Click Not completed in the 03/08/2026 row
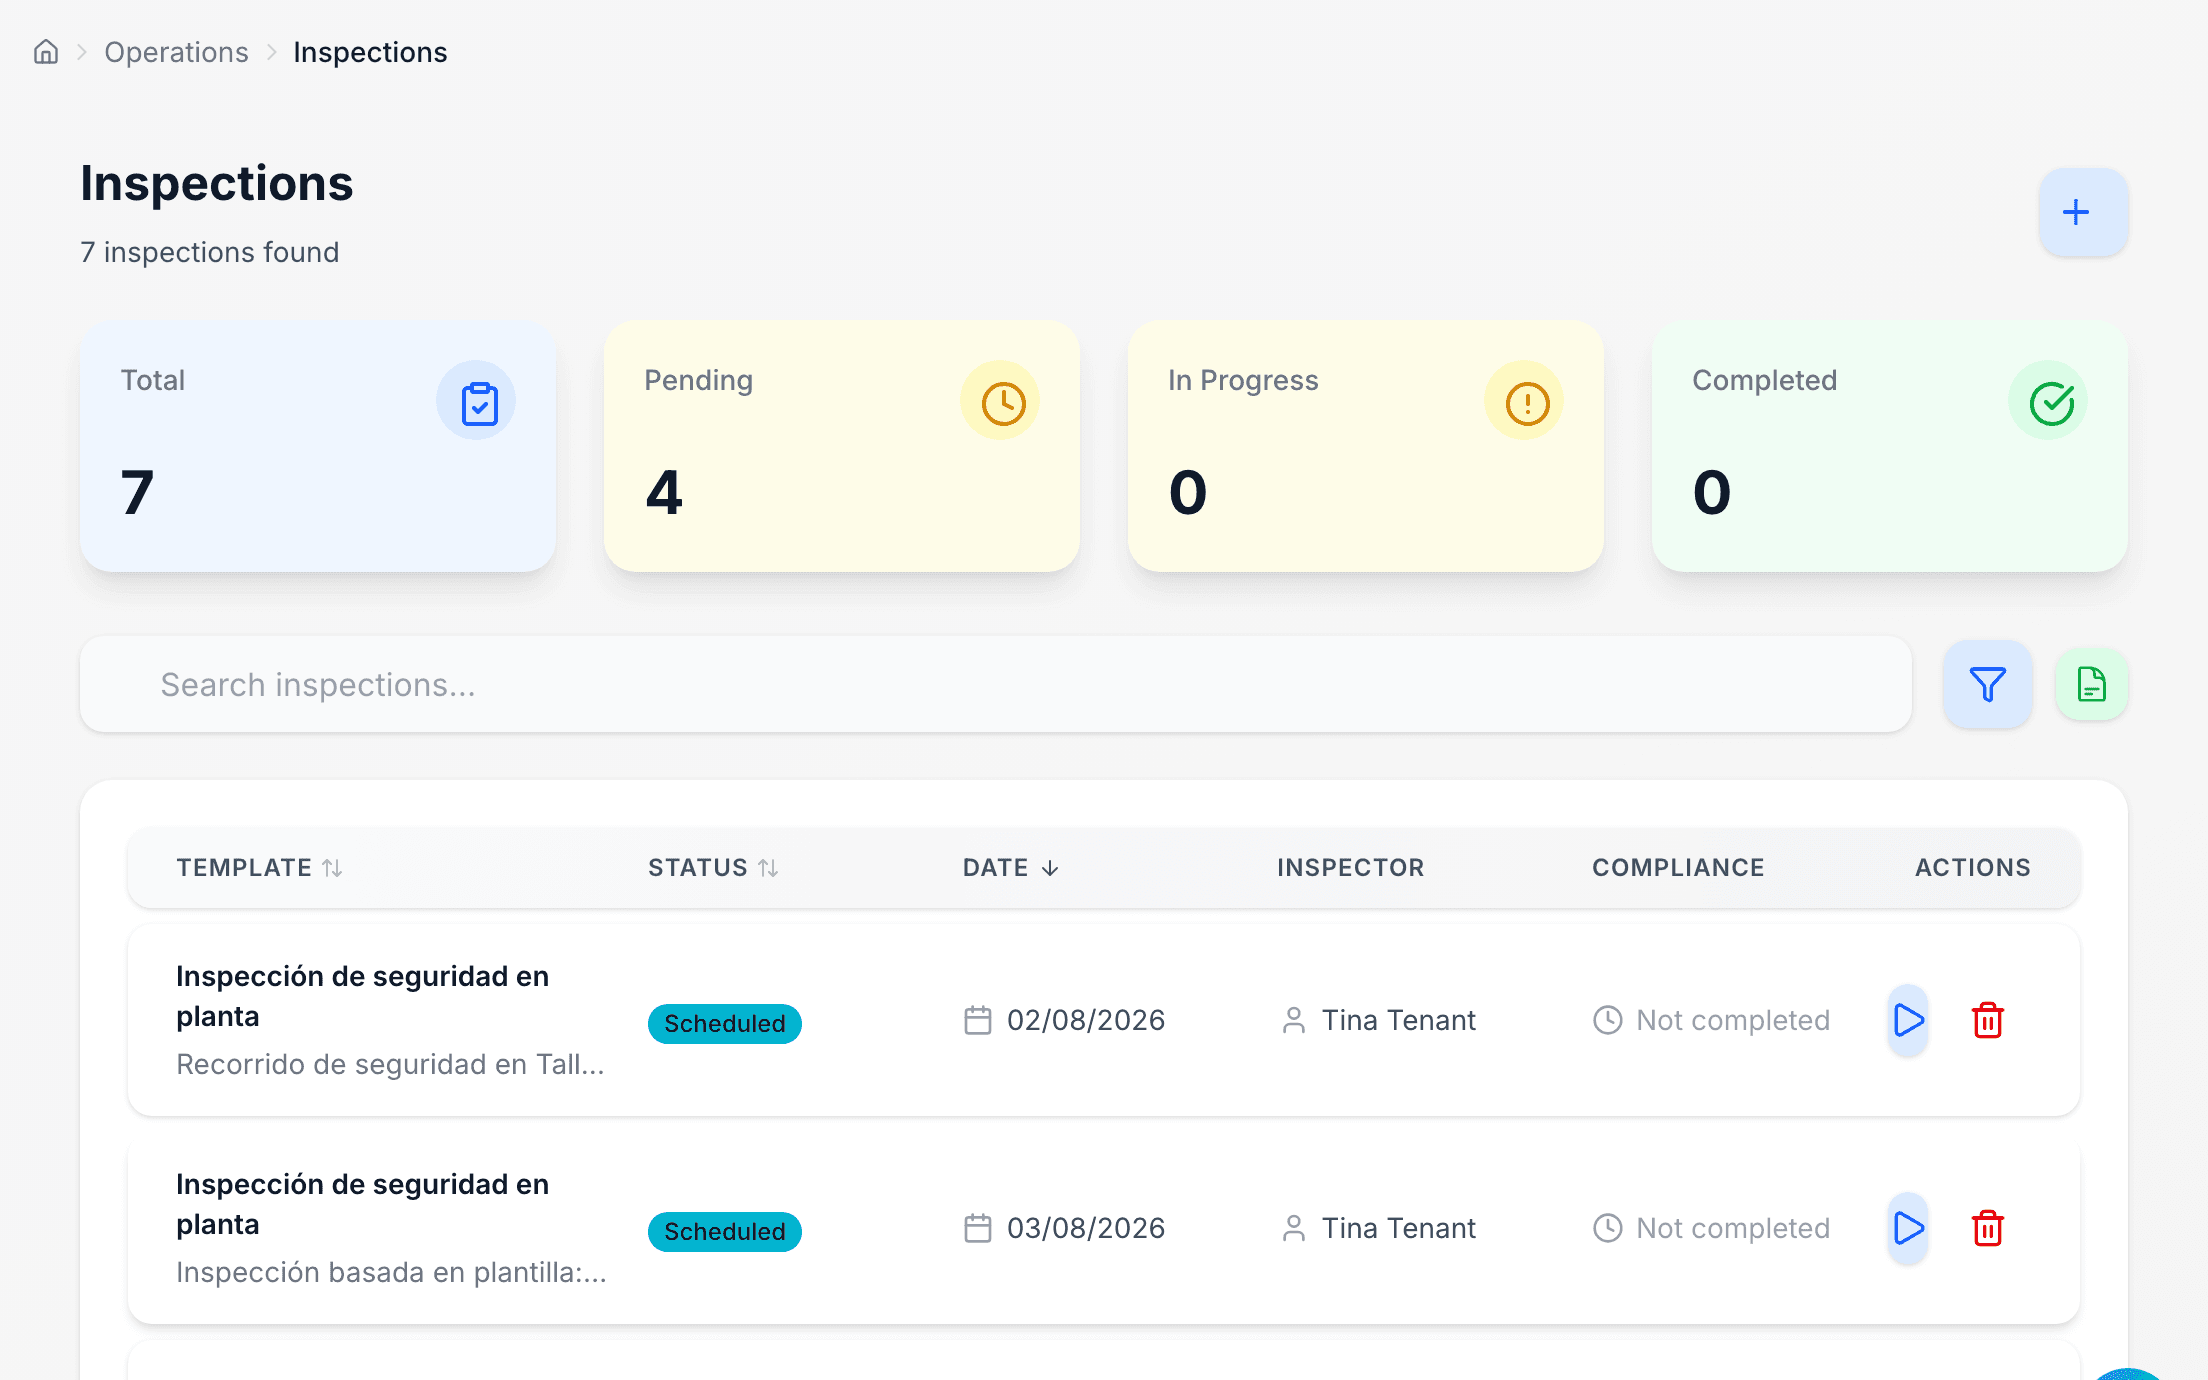Screen dimensions: 2208x1380 pos(1733,1228)
